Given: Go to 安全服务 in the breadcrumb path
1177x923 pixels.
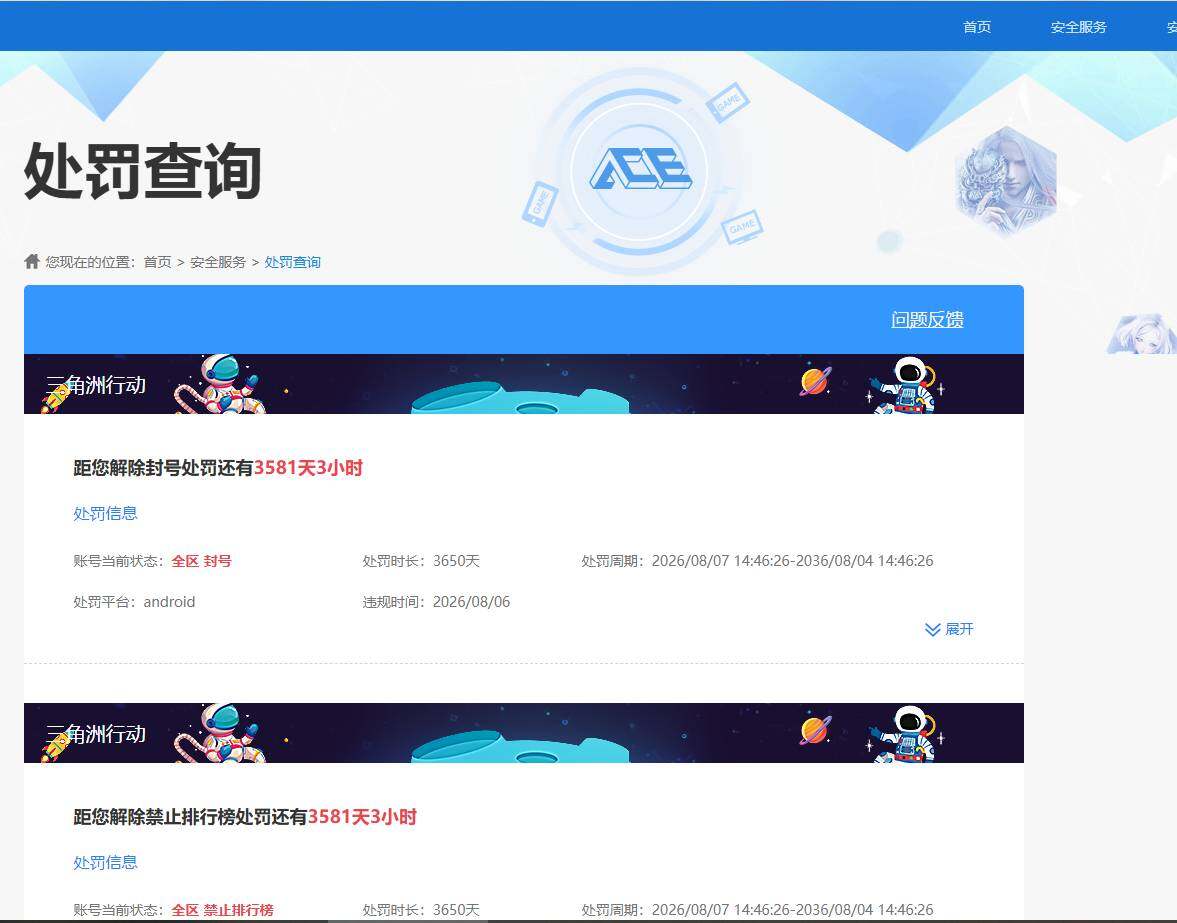Looking at the screenshot, I should [x=218, y=262].
